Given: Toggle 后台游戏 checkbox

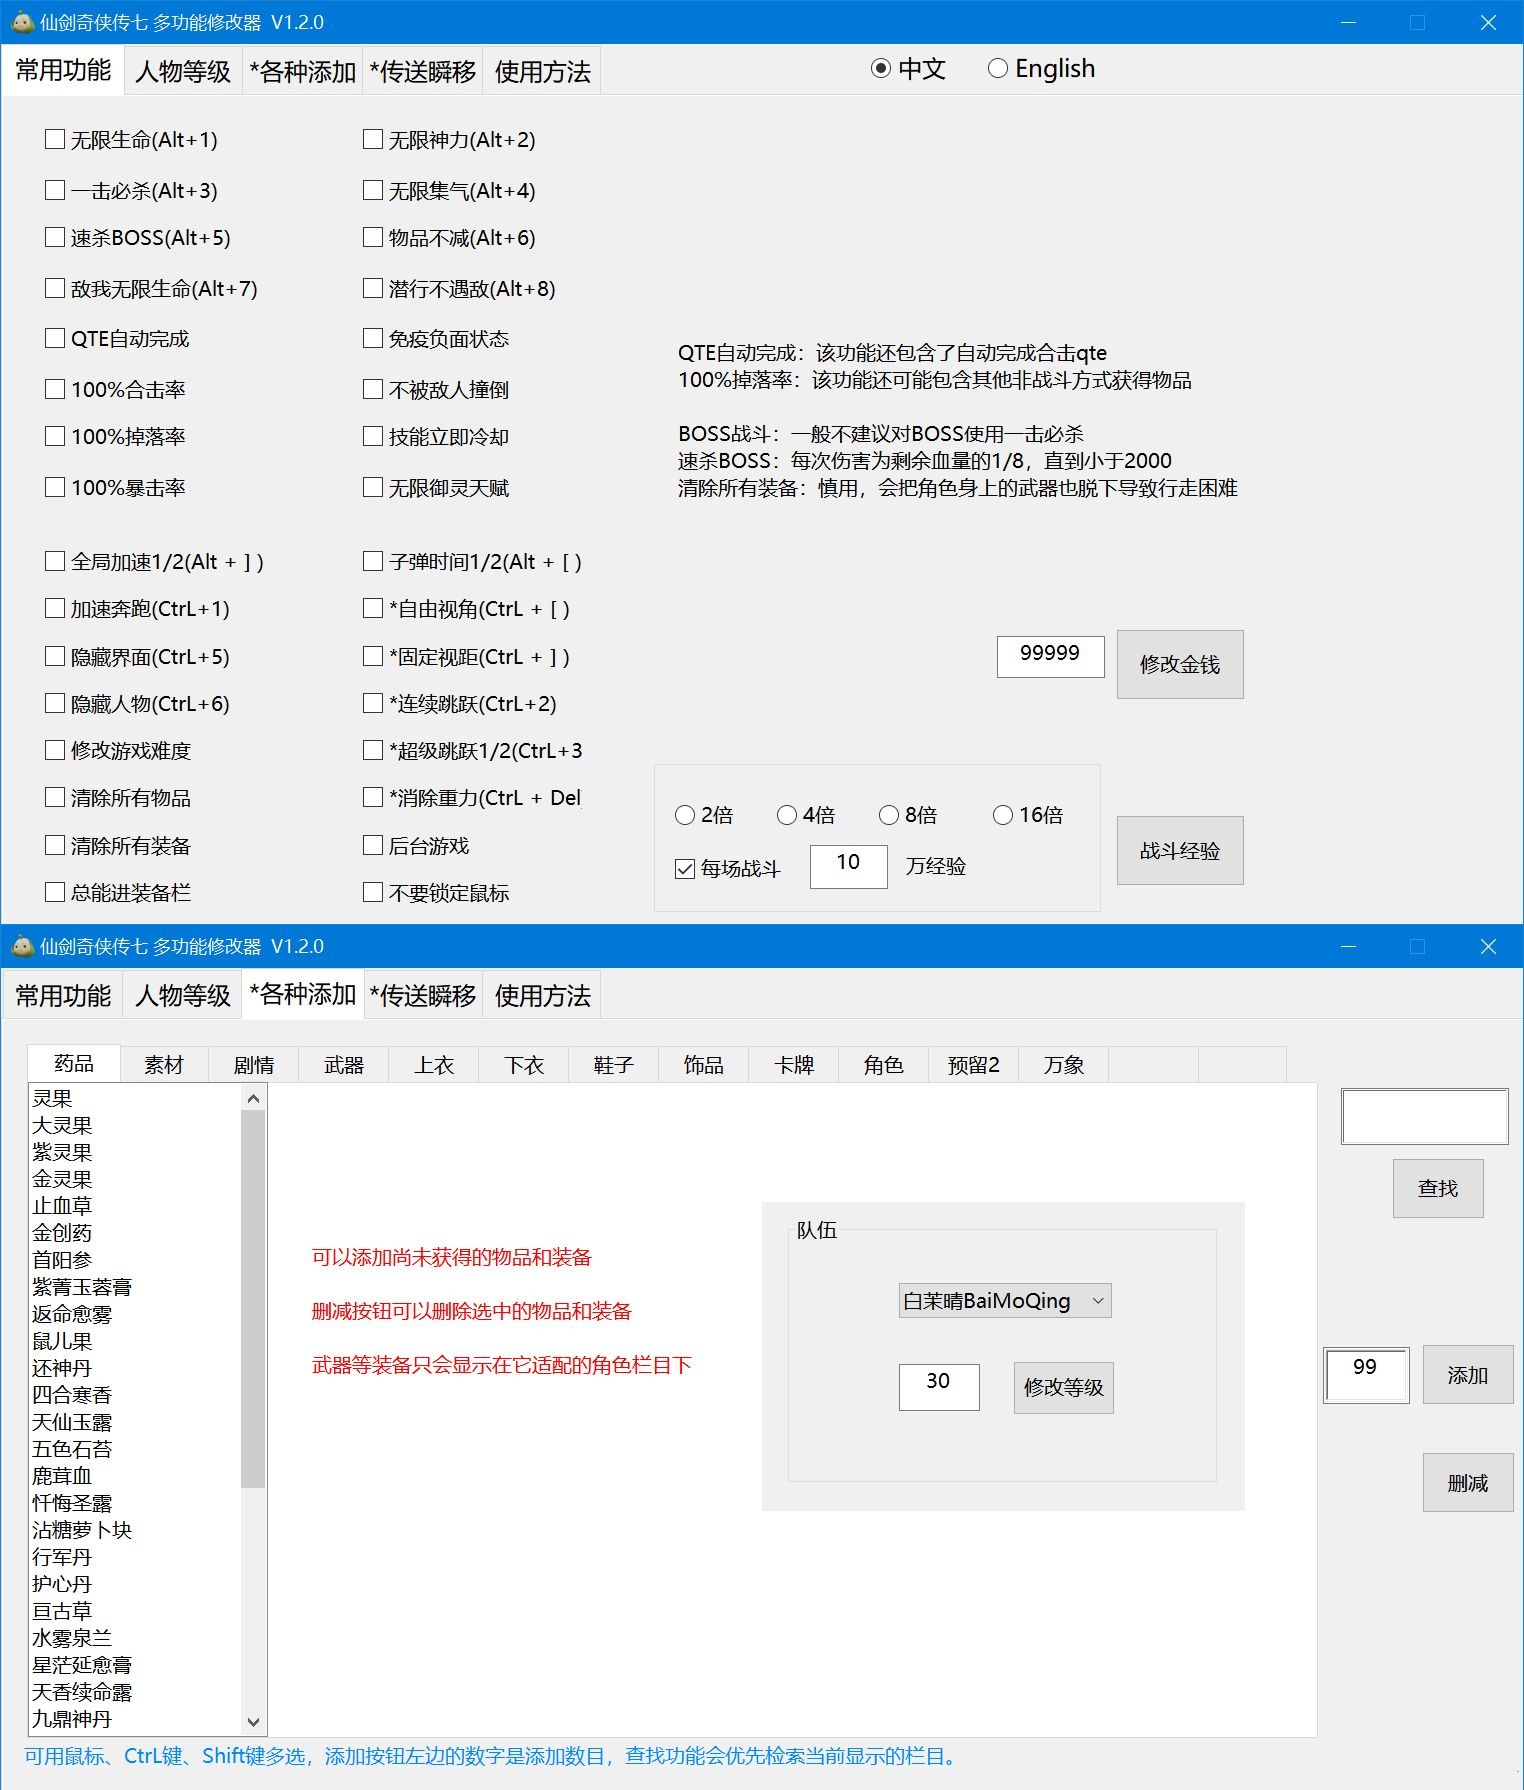Looking at the screenshot, I should click(x=373, y=845).
